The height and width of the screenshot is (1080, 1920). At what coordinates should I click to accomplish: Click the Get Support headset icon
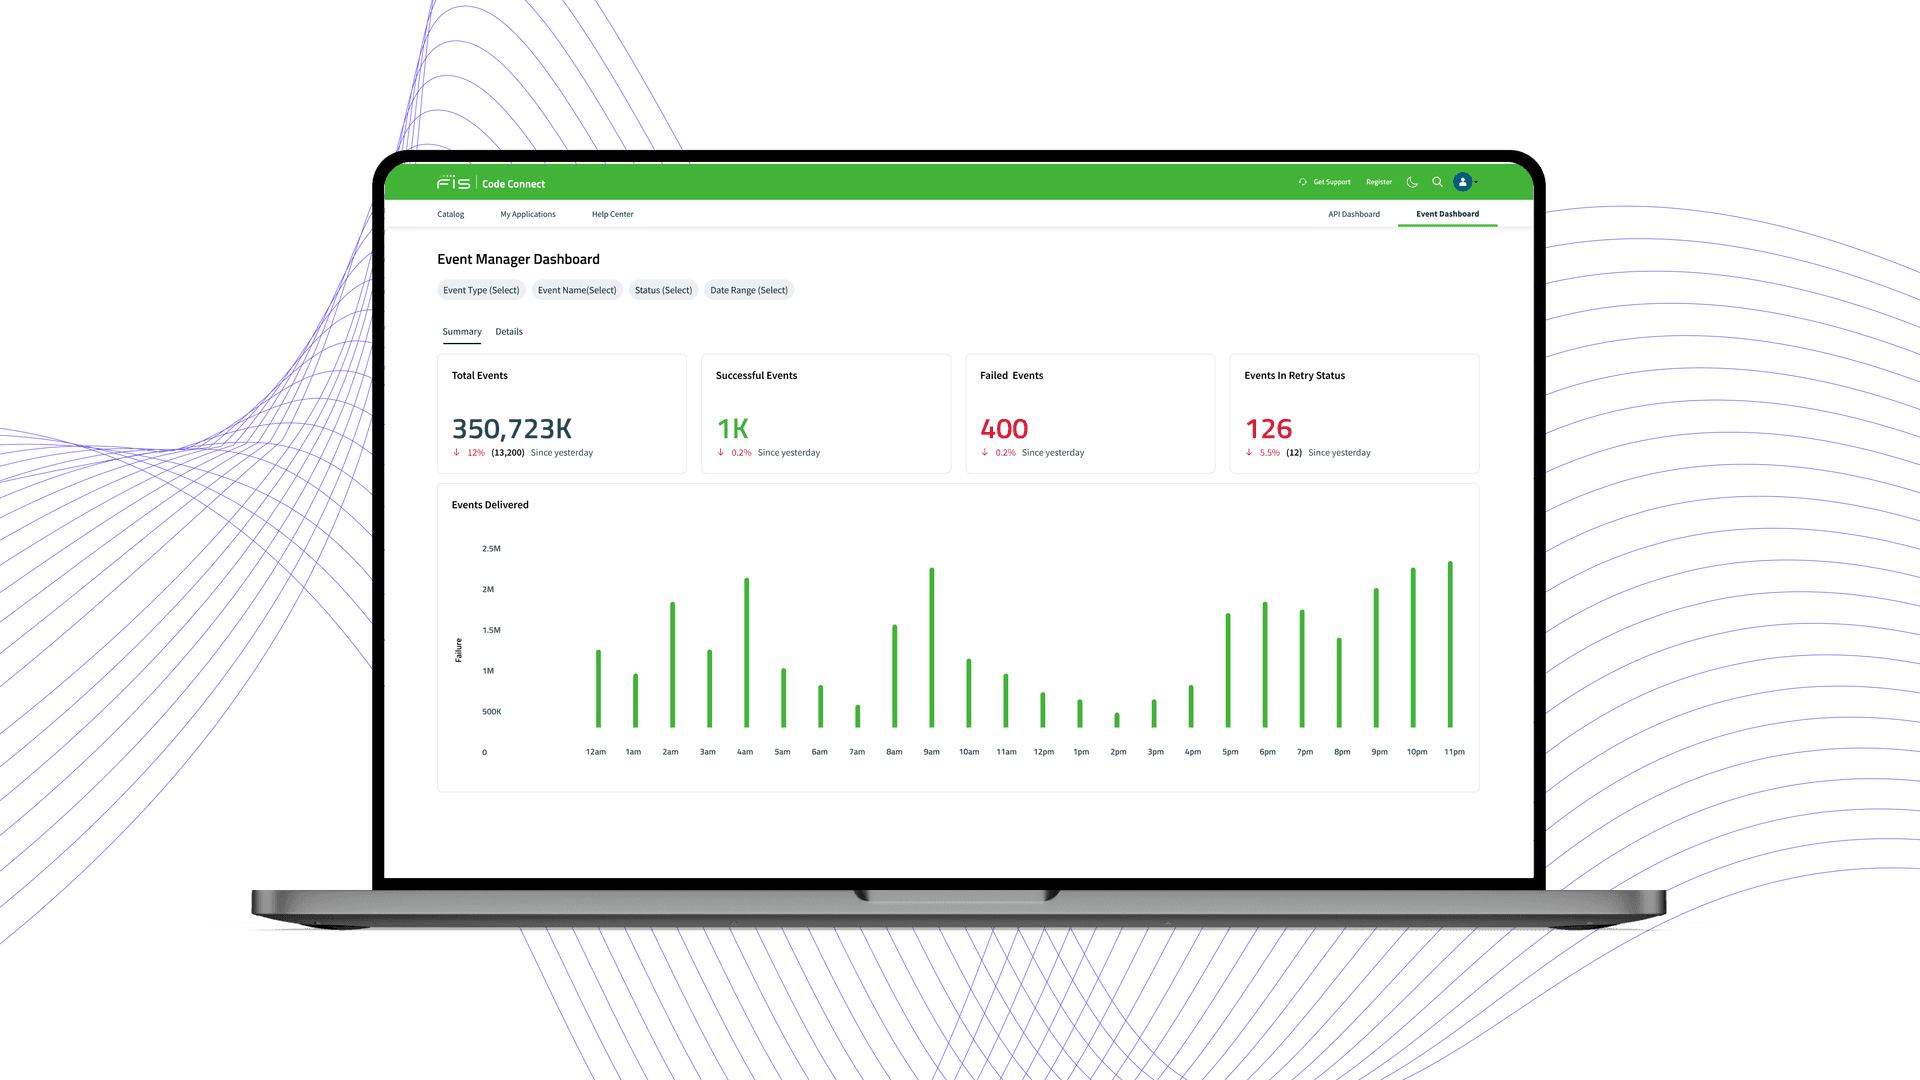point(1302,182)
